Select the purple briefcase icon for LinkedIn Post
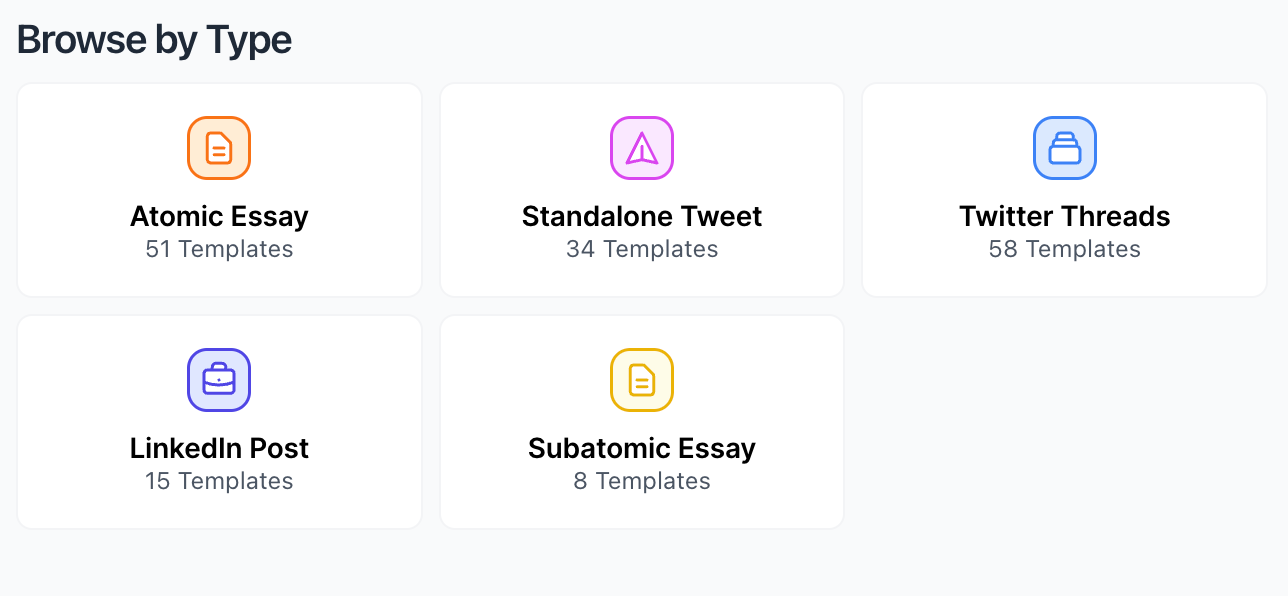Viewport: 1288px width, 596px height. tap(219, 380)
